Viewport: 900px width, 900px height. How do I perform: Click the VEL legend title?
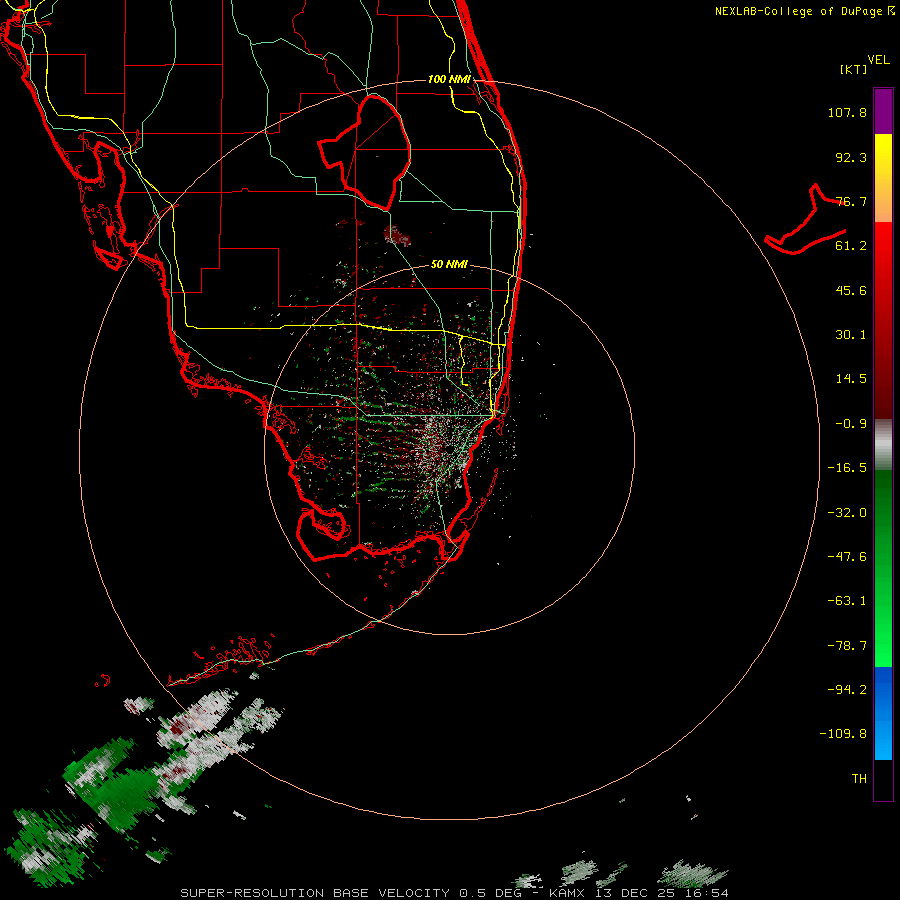(878, 60)
